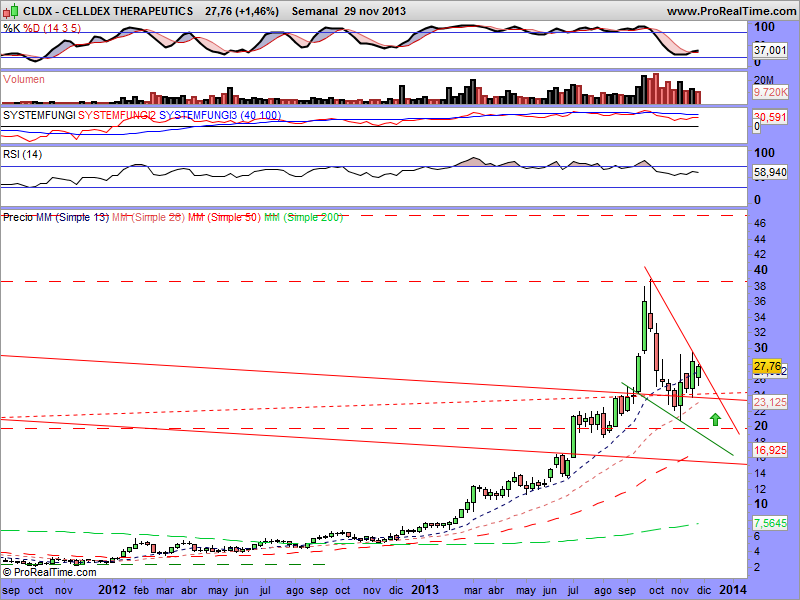Click the MM (Simple 200) green label
Screen dimensions: 800x600
click(303, 217)
